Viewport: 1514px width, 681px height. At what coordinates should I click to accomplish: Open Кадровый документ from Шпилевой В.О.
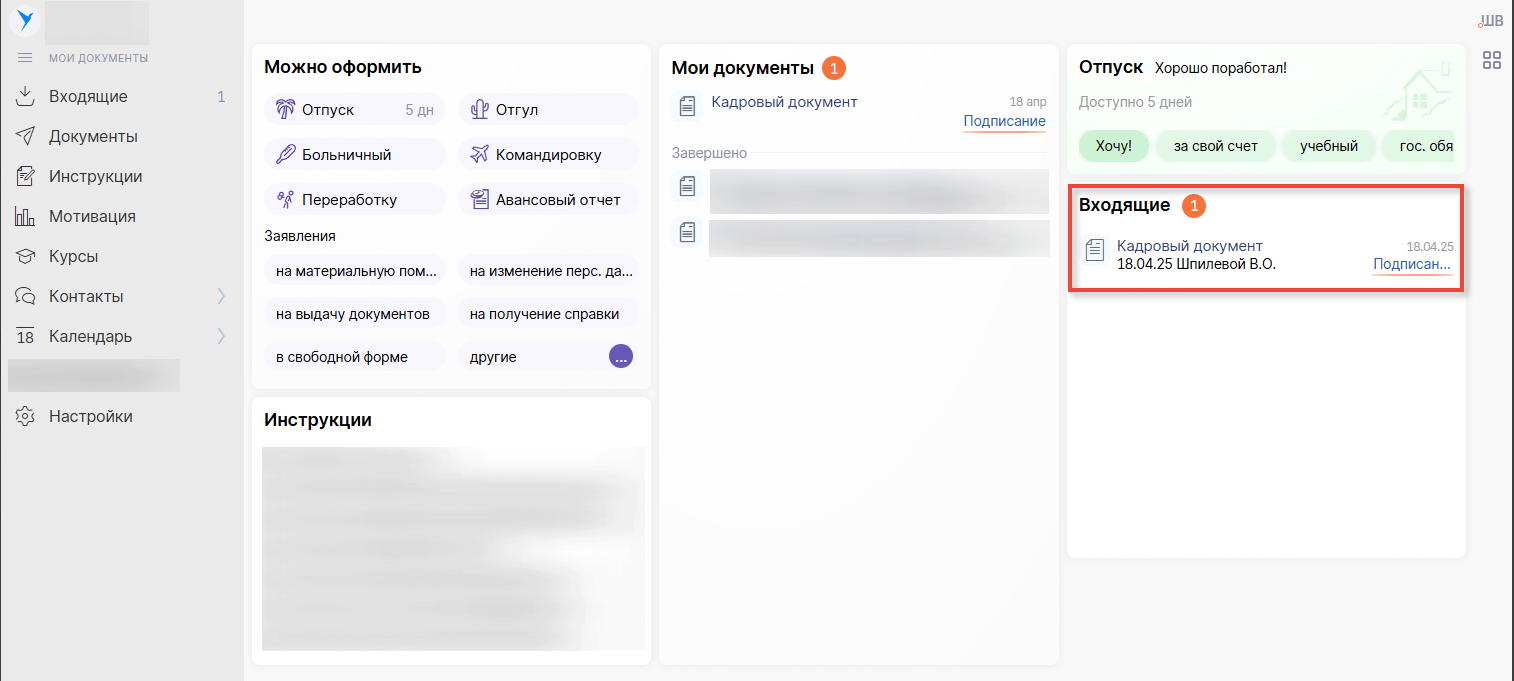click(1195, 255)
